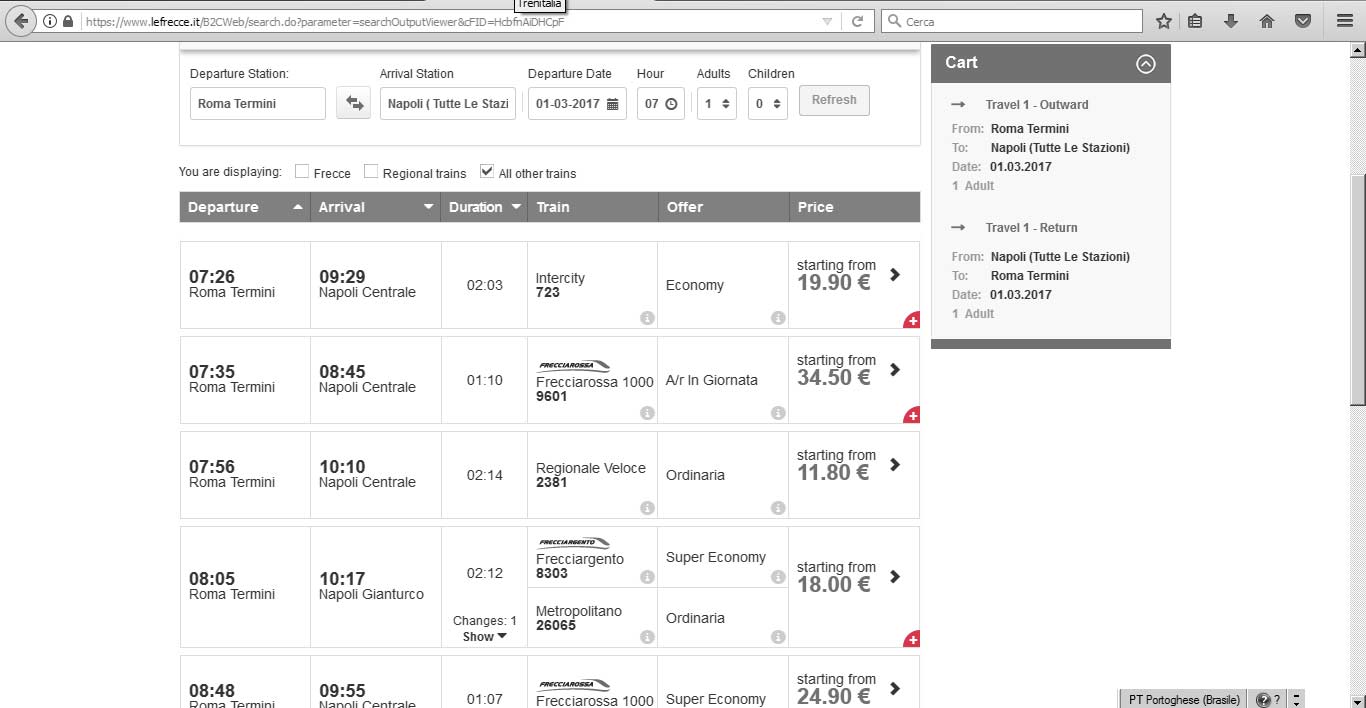Screen dimensions: 1366x708
Task: Open site information icon in address bar
Action: coord(49,21)
